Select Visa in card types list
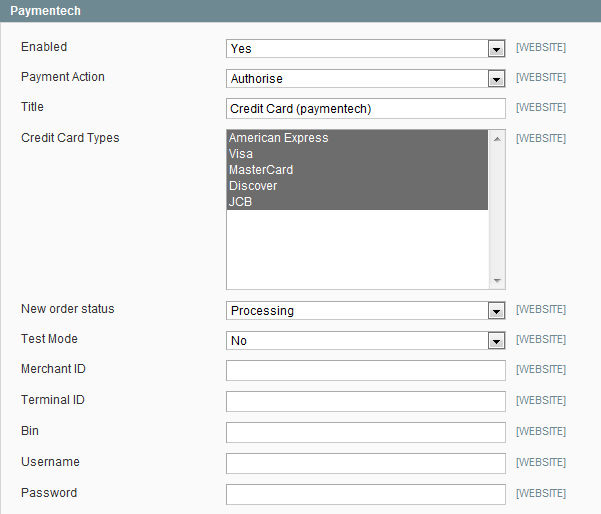Screen dimensions: 601x514 (x=357, y=154)
